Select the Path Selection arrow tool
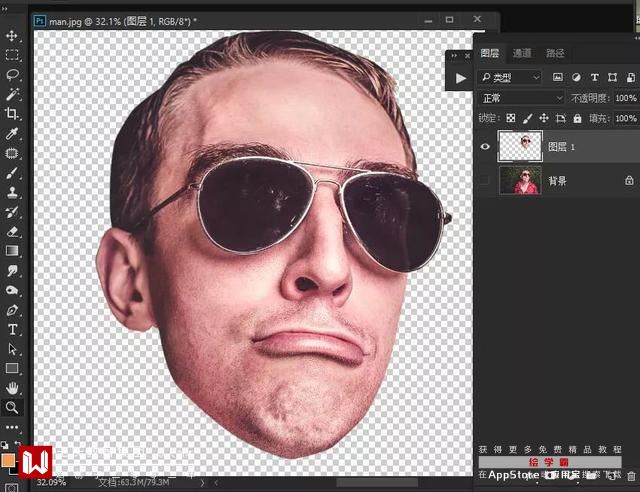 click(x=11, y=349)
